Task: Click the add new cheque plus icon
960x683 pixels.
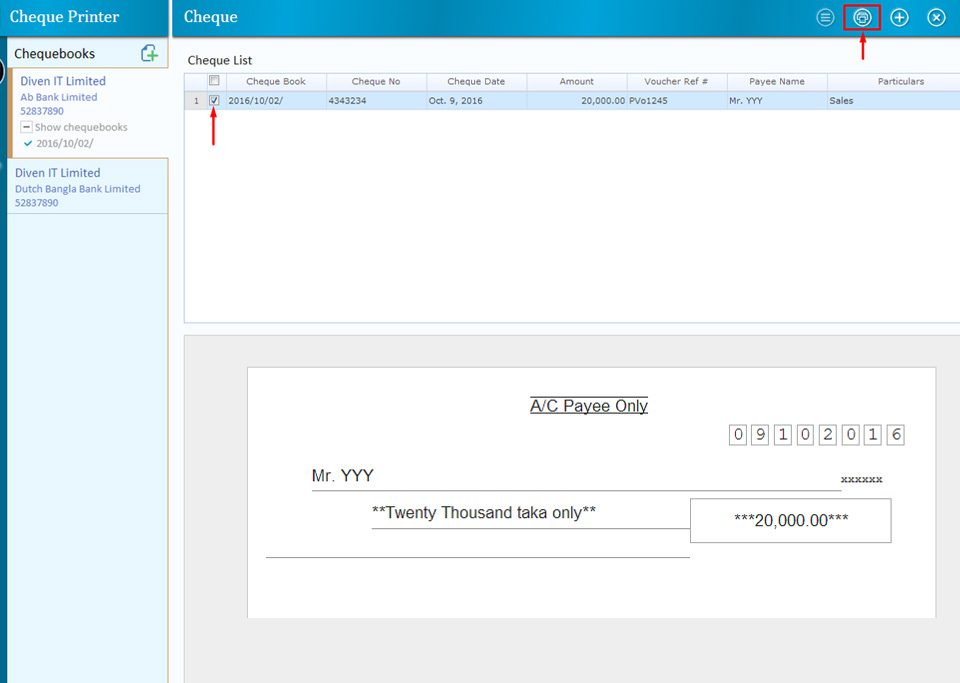Action: pyautogui.click(x=899, y=17)
